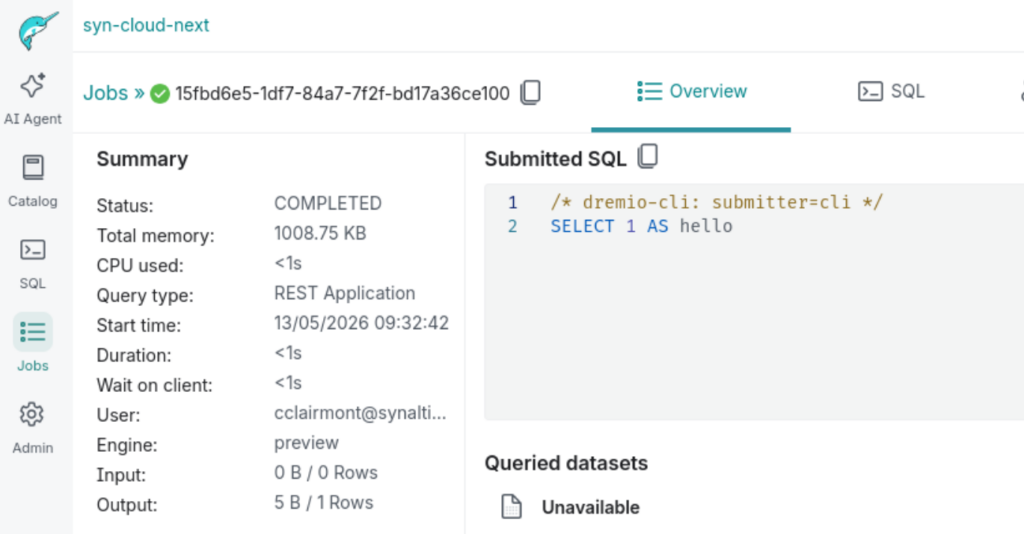
Task: Switch to the SQL tab
Action: click(891, 91)
